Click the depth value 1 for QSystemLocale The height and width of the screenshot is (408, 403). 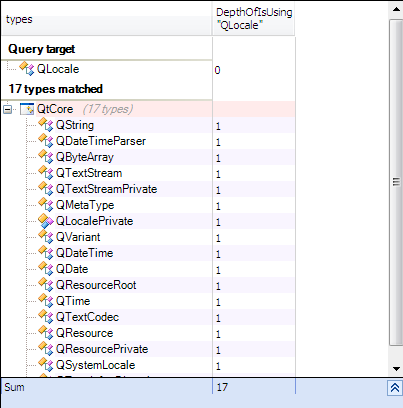218,366
